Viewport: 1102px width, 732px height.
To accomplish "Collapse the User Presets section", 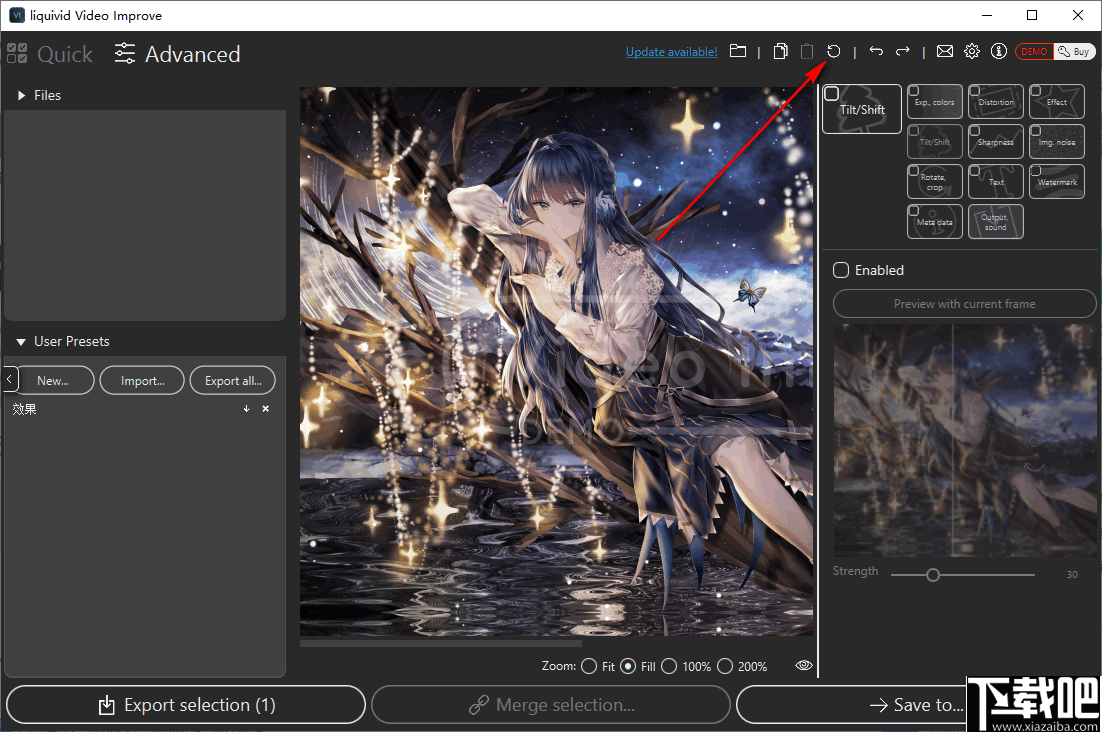I will (20, 341).
